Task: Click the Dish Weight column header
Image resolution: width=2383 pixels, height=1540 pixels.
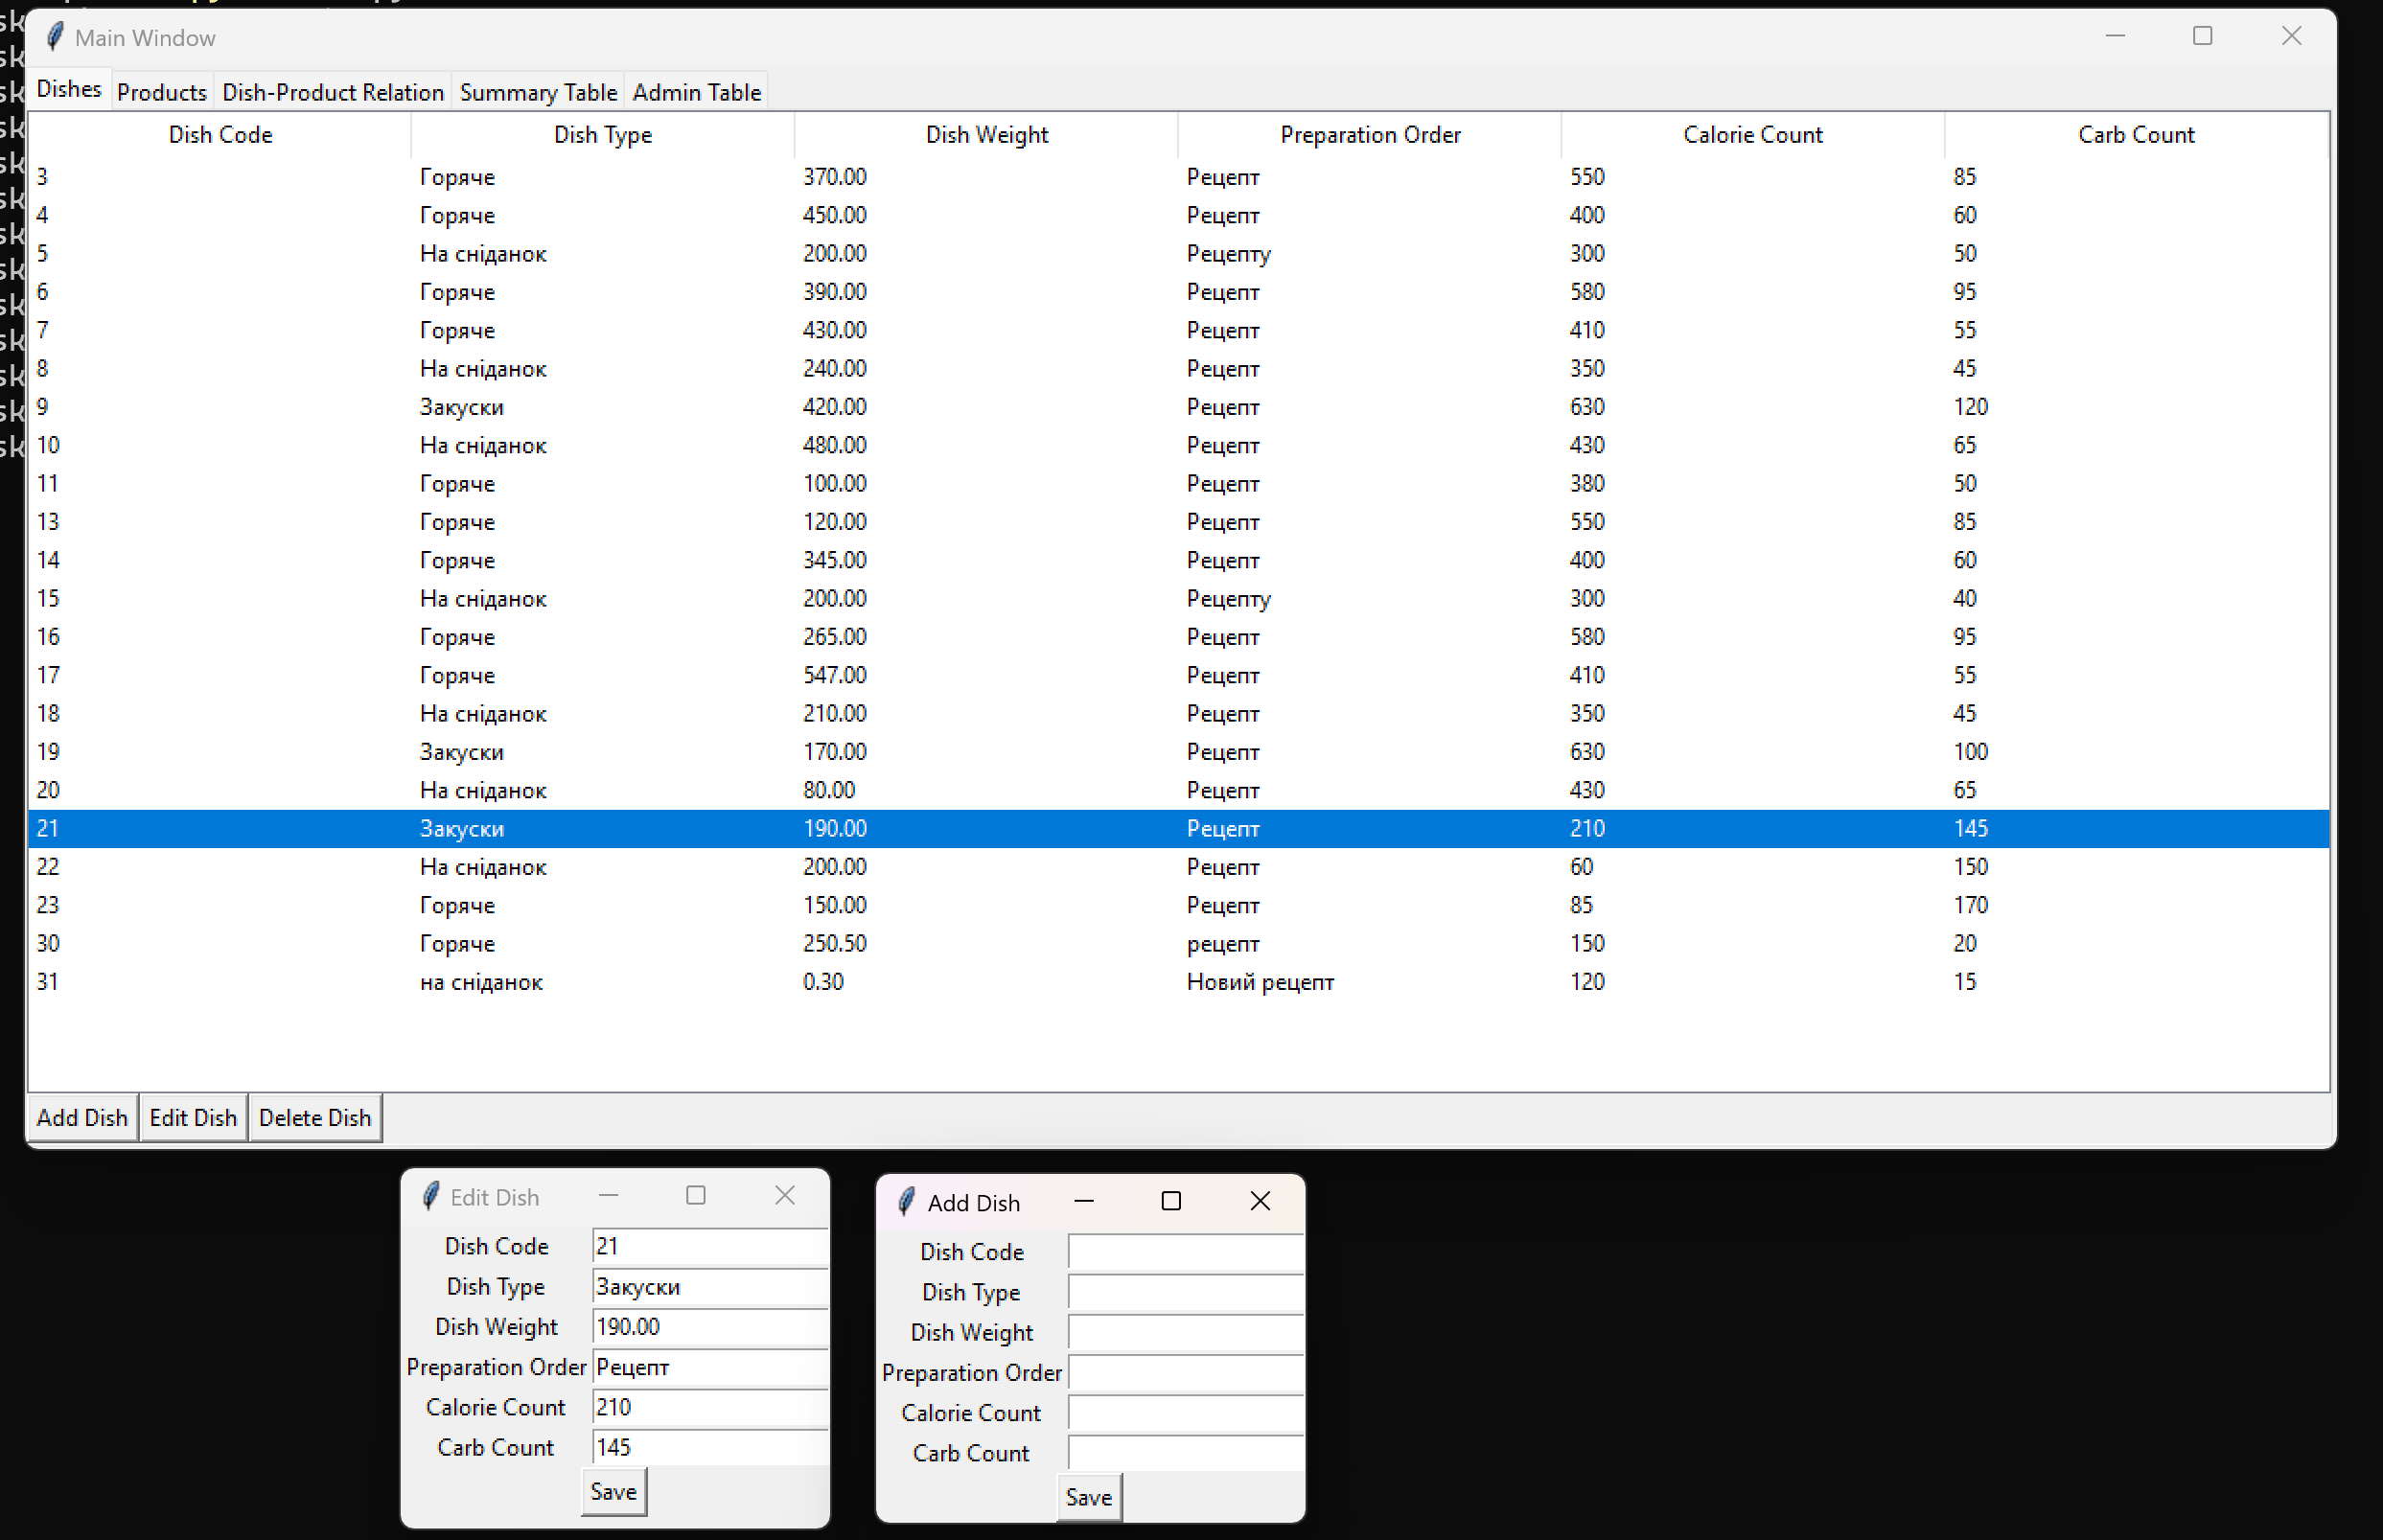Action: click(986, 134)
